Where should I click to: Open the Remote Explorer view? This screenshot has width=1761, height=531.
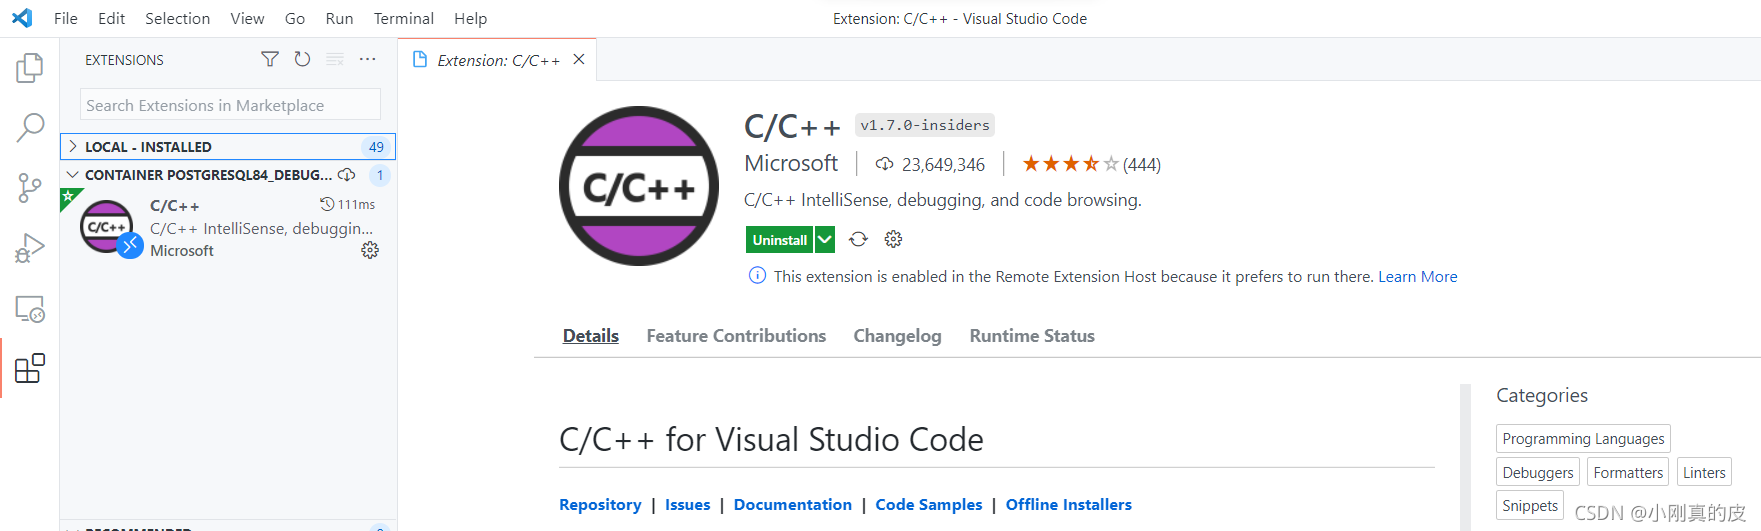tap(30, 308)
